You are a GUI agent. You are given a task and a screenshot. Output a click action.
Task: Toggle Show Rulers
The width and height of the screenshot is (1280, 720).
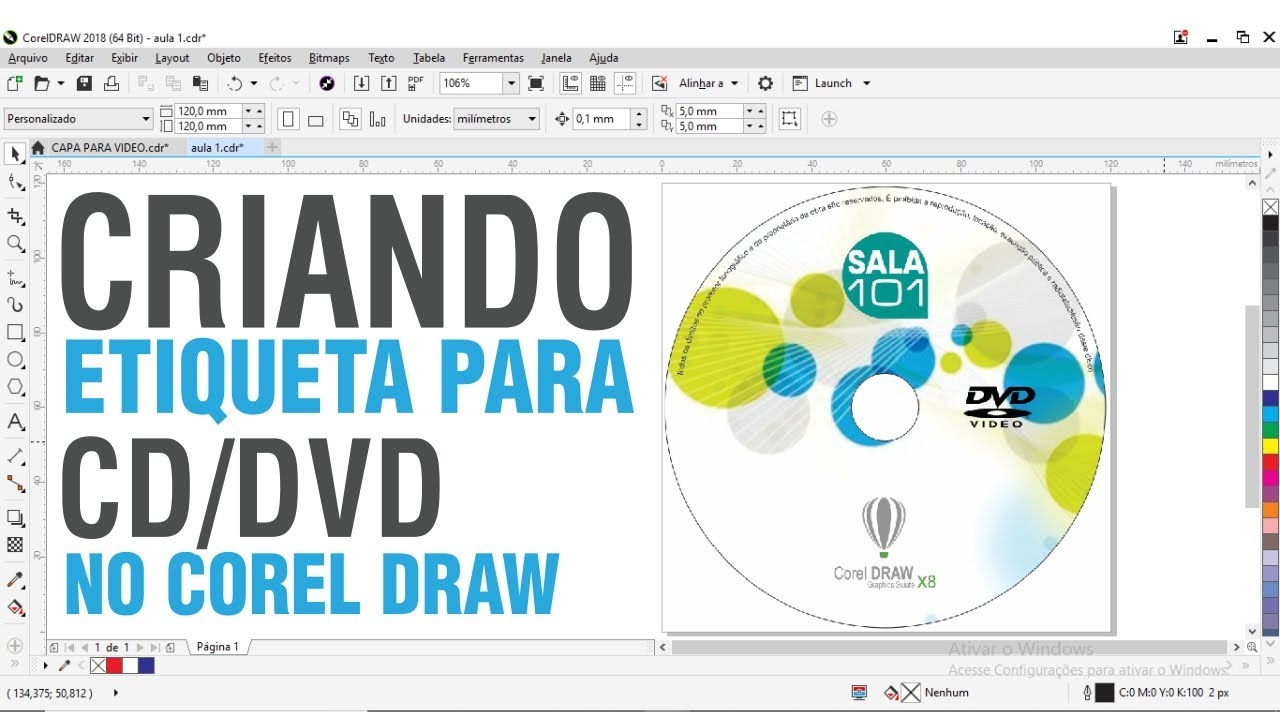pyautogui.click(x=571, y=83)
